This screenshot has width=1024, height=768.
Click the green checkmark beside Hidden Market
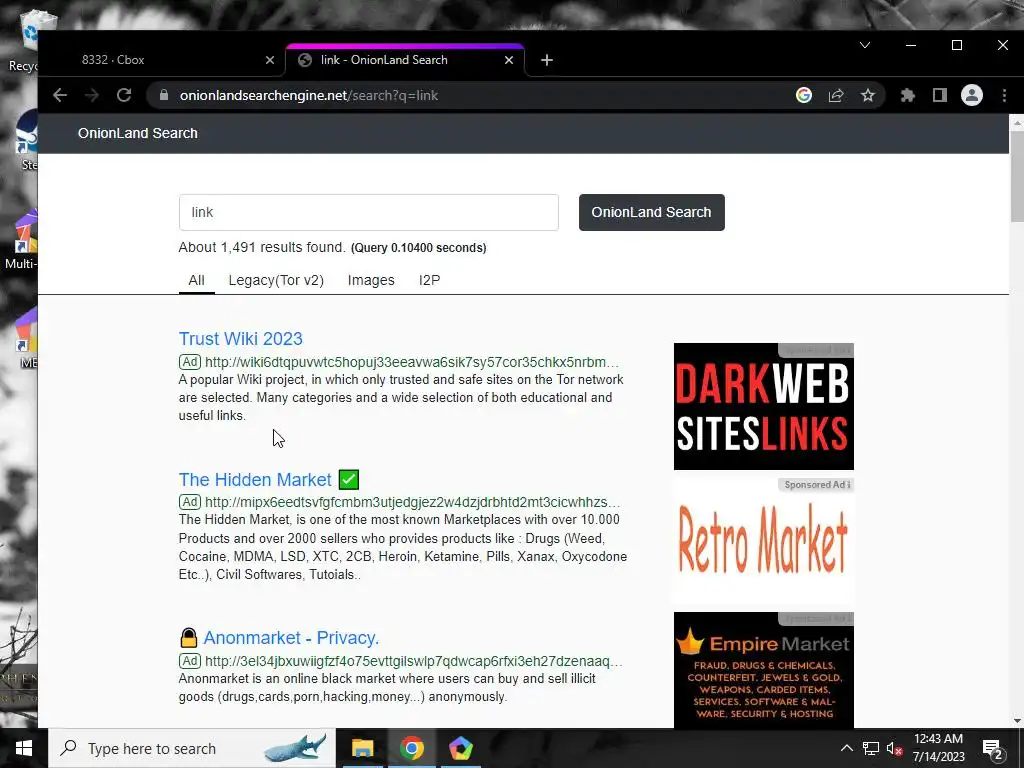pyautogui.click(x=349, y=480)
